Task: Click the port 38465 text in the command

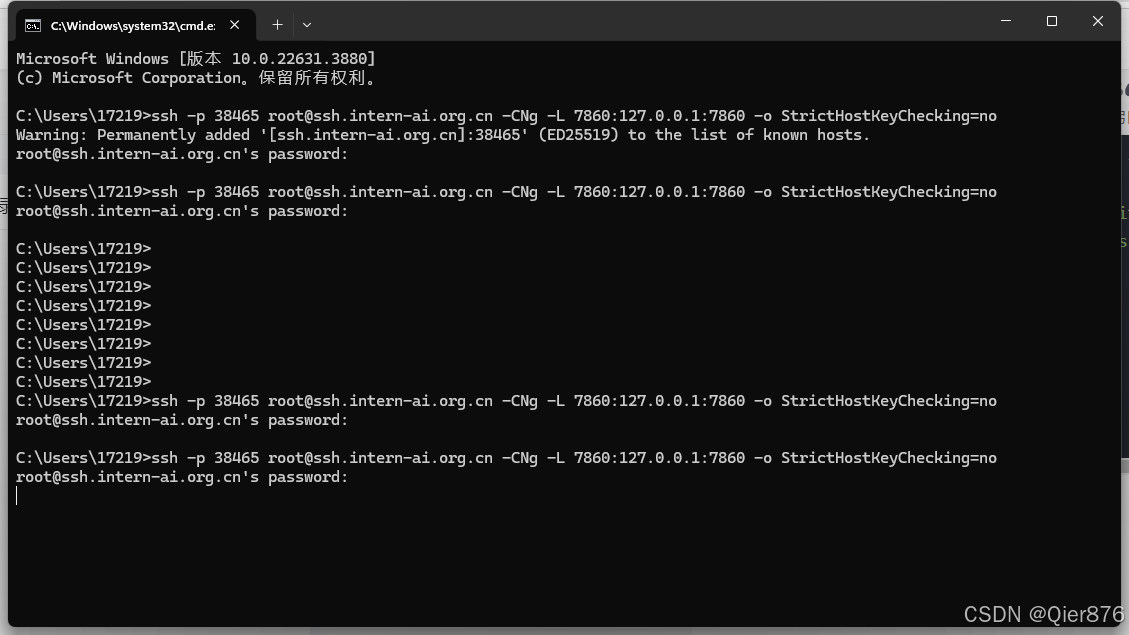Action: (x=237, y=115)
